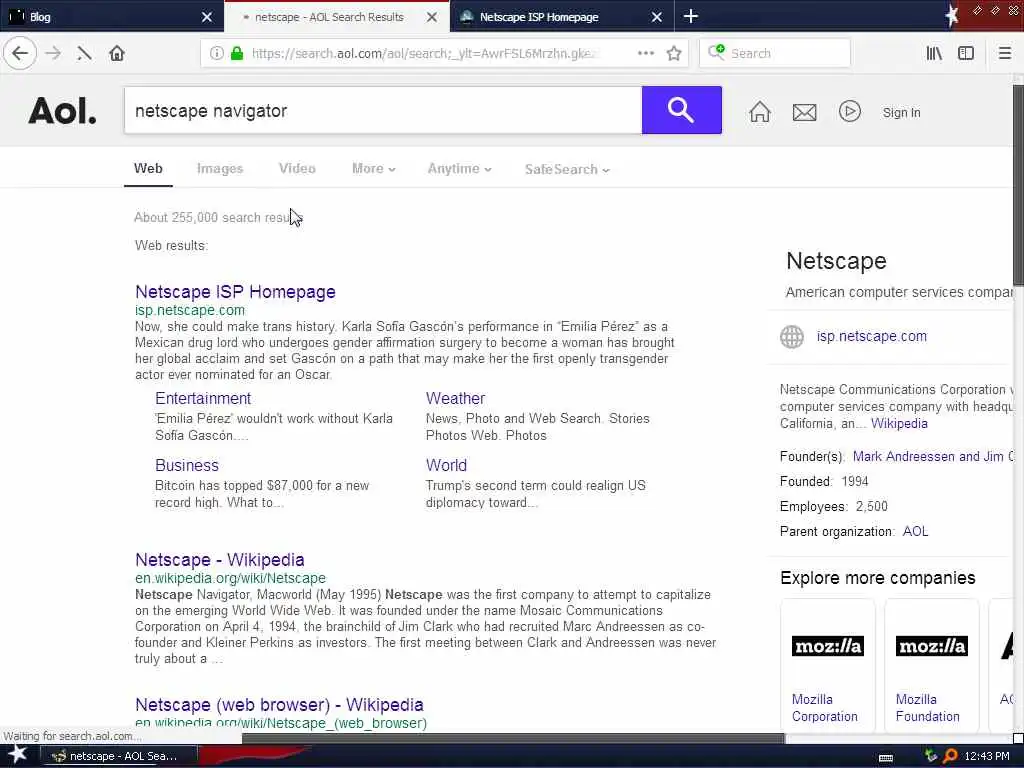Select taskbar netscape - AOL Search window button
This screenshot has height=768, width=1024.
pyautogui.click(x=119, y=756)
